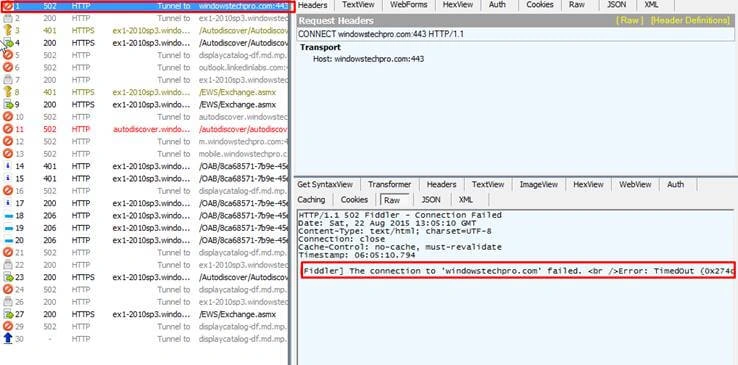Screen dimensions: 738x365
Task: Select session 6 outlook.linkedinlabs.com tunnel row
Action: tap(144, 68)
